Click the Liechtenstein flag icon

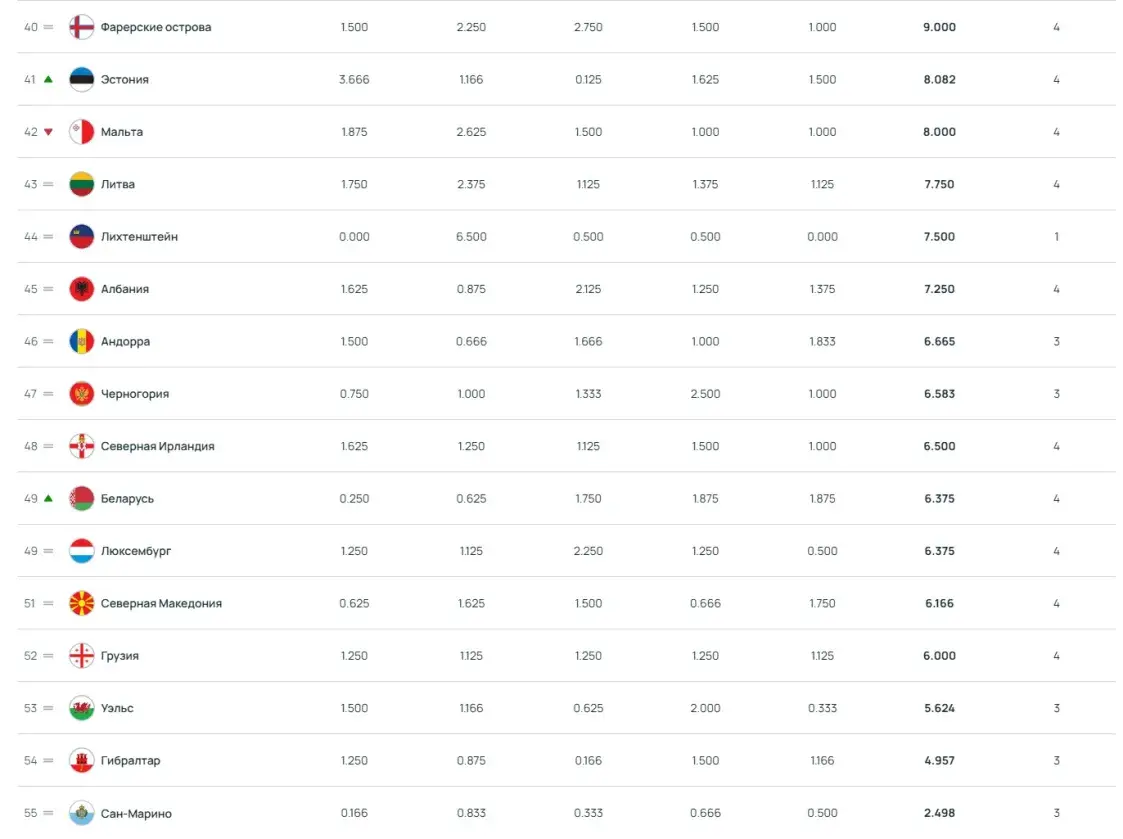(x=81, y=236)
